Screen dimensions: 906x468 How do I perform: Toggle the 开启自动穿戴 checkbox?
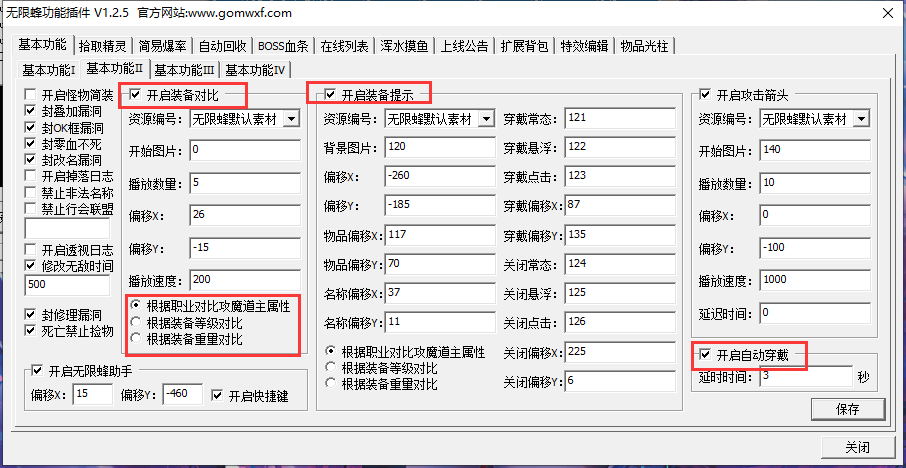[706, 355]
